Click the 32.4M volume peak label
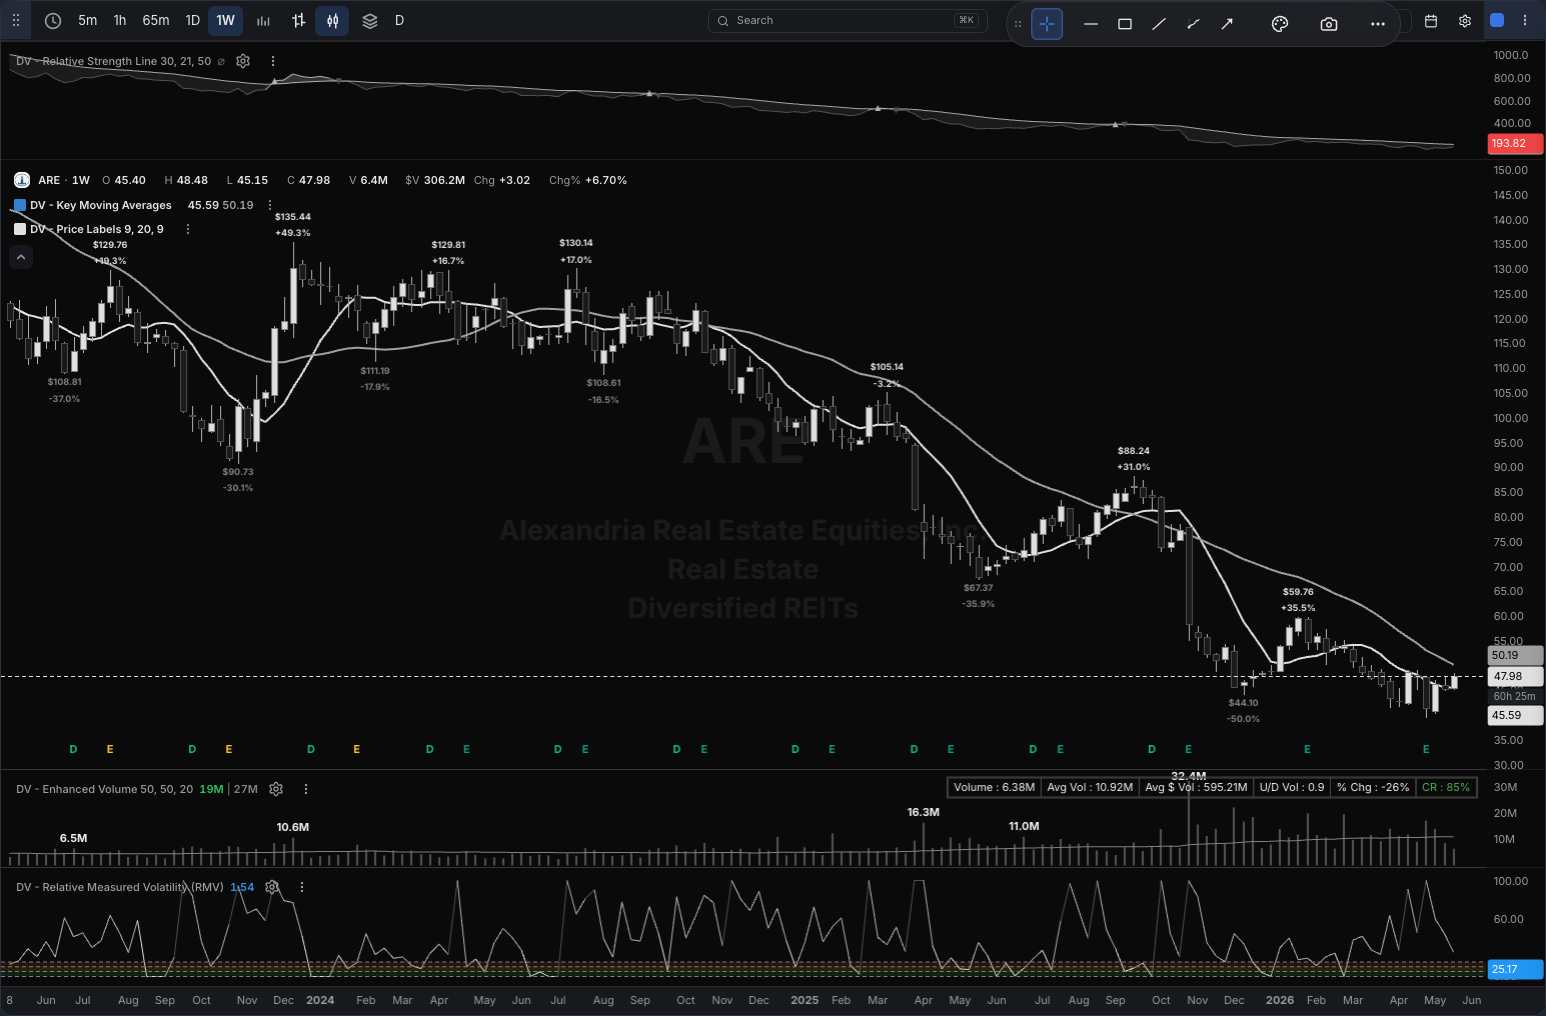 pyautogui.click(x=1188, y=776)
